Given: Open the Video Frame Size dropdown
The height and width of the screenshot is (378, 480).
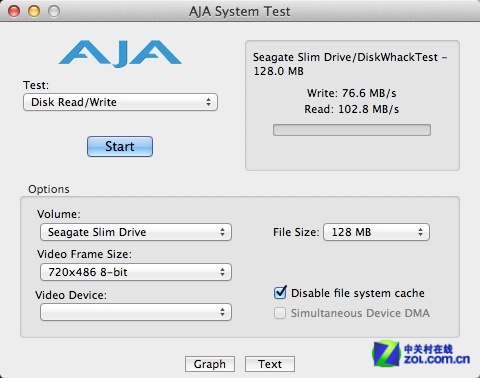Looking at the screenshot, I should tap(136, 272).
